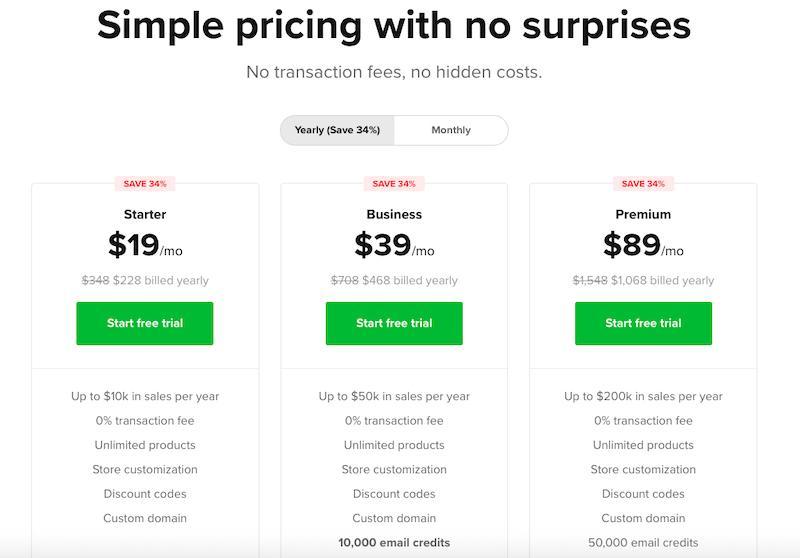Image resolution: width=800 pixels, height=558 pixels.
Task: Start free trial for Business plan
Action: pyautogui.click(x=394, y=323)
